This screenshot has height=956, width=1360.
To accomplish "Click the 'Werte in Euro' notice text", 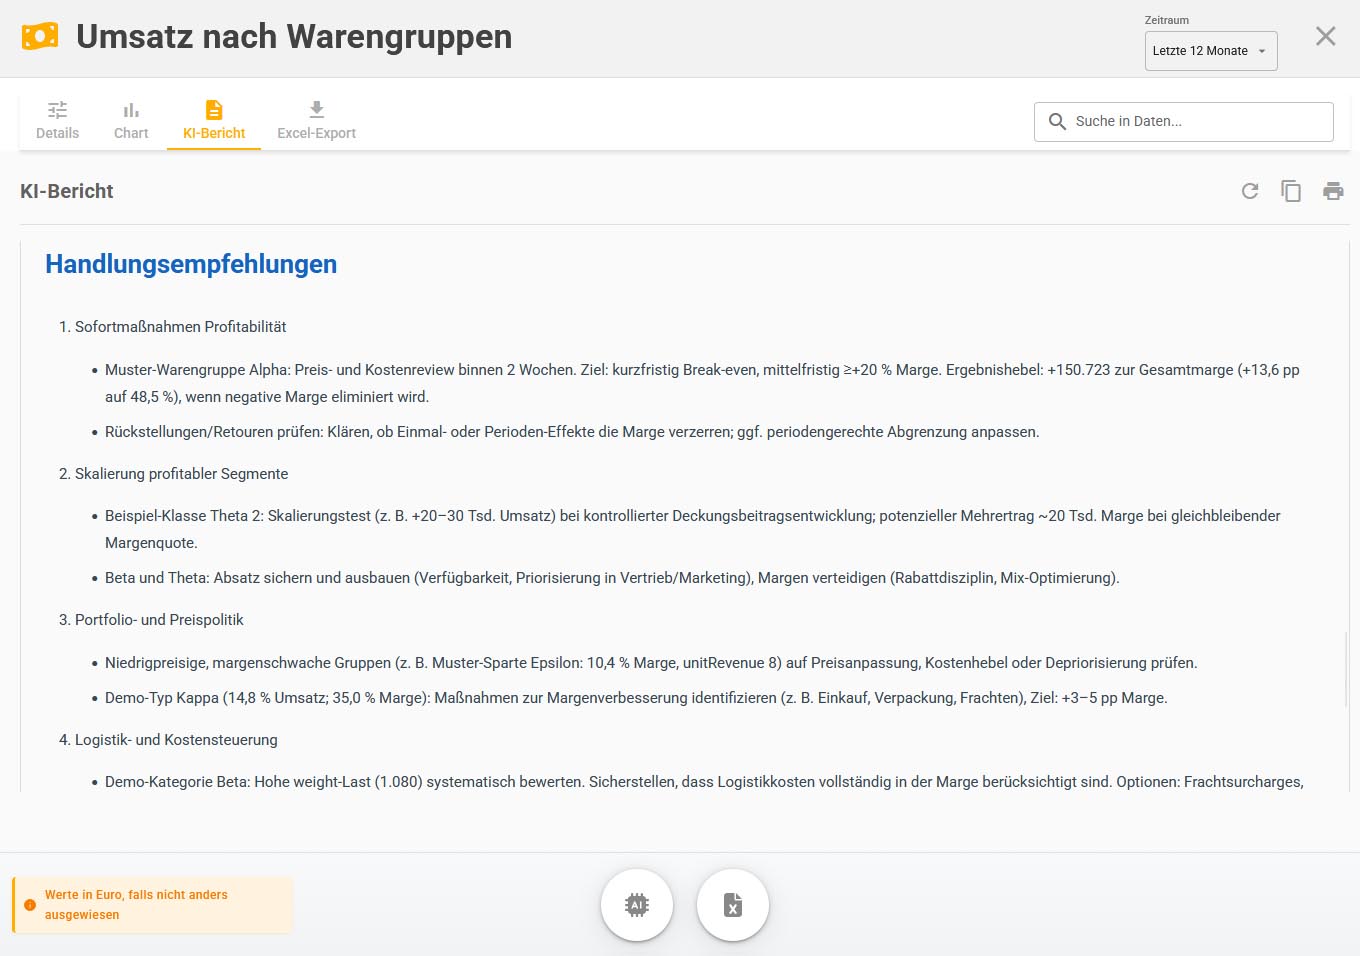I will pos(136,905).
